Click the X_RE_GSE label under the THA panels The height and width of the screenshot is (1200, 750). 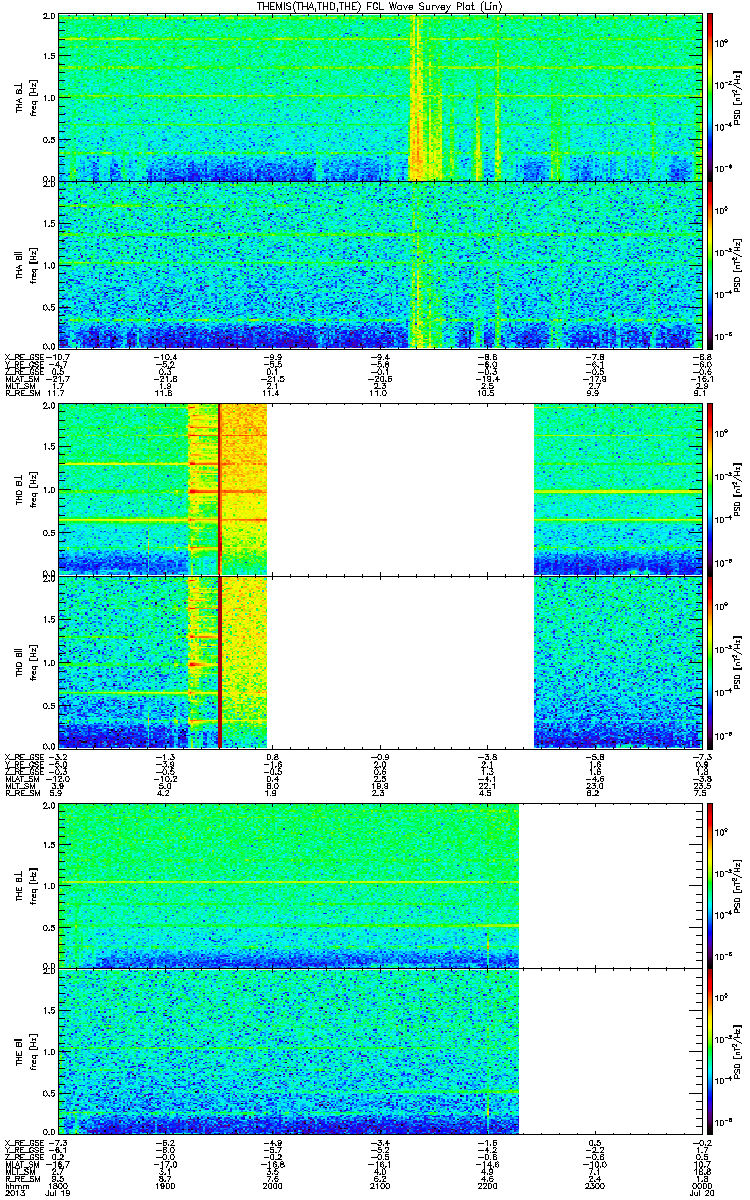(x=23, y=357)
